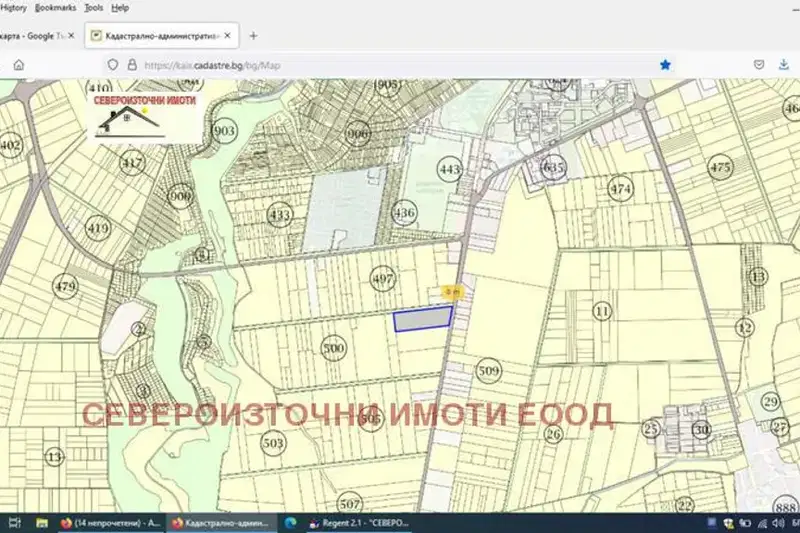Click cadastral zone marker 25
The image size is (800, 533).
tap(651, 428)
